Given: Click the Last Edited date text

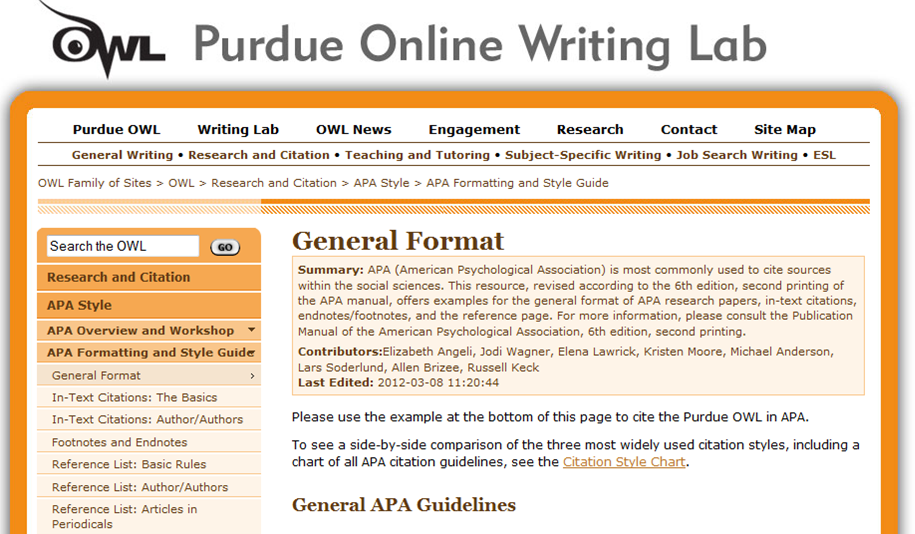Looking at the screenshot, I should [399, 383].
